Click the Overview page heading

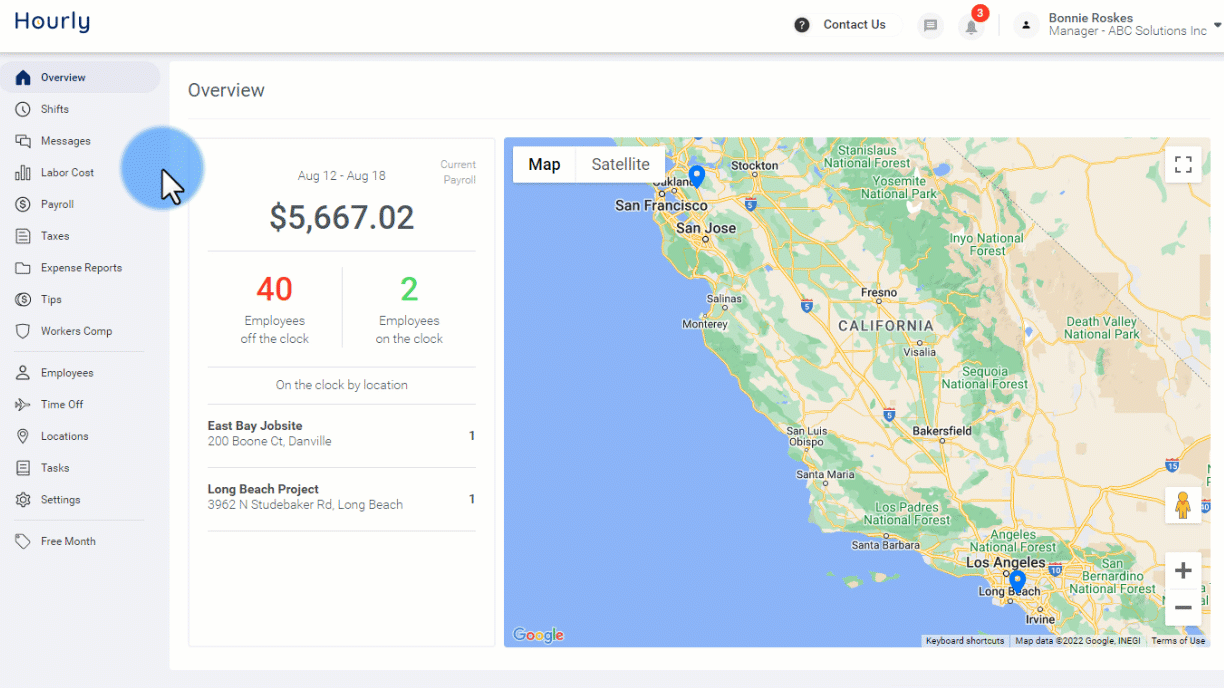(226, 90)
